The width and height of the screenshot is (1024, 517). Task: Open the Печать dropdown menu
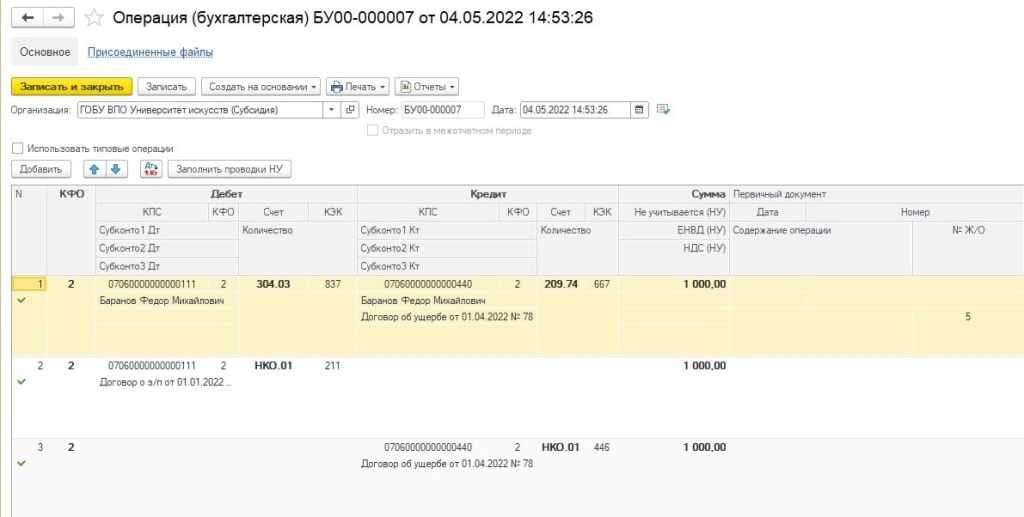tap(357, 87)
